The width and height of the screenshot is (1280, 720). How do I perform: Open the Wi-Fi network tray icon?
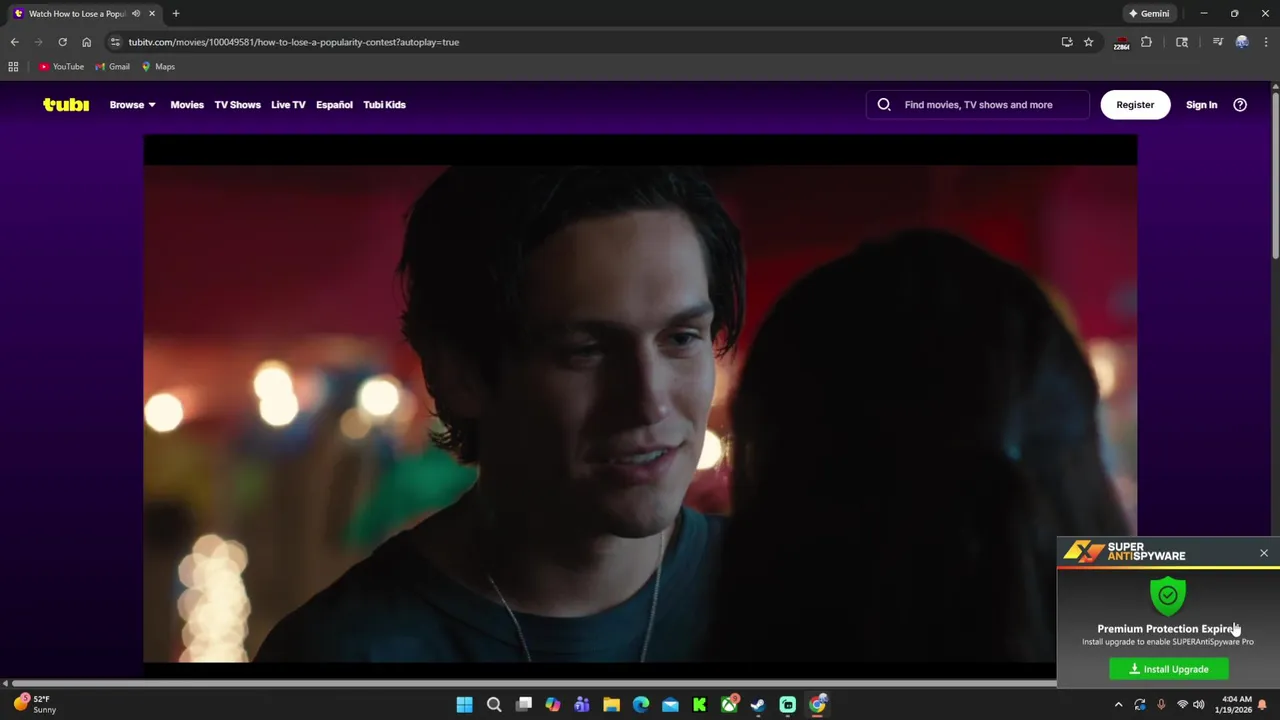tap(1182, 704)
